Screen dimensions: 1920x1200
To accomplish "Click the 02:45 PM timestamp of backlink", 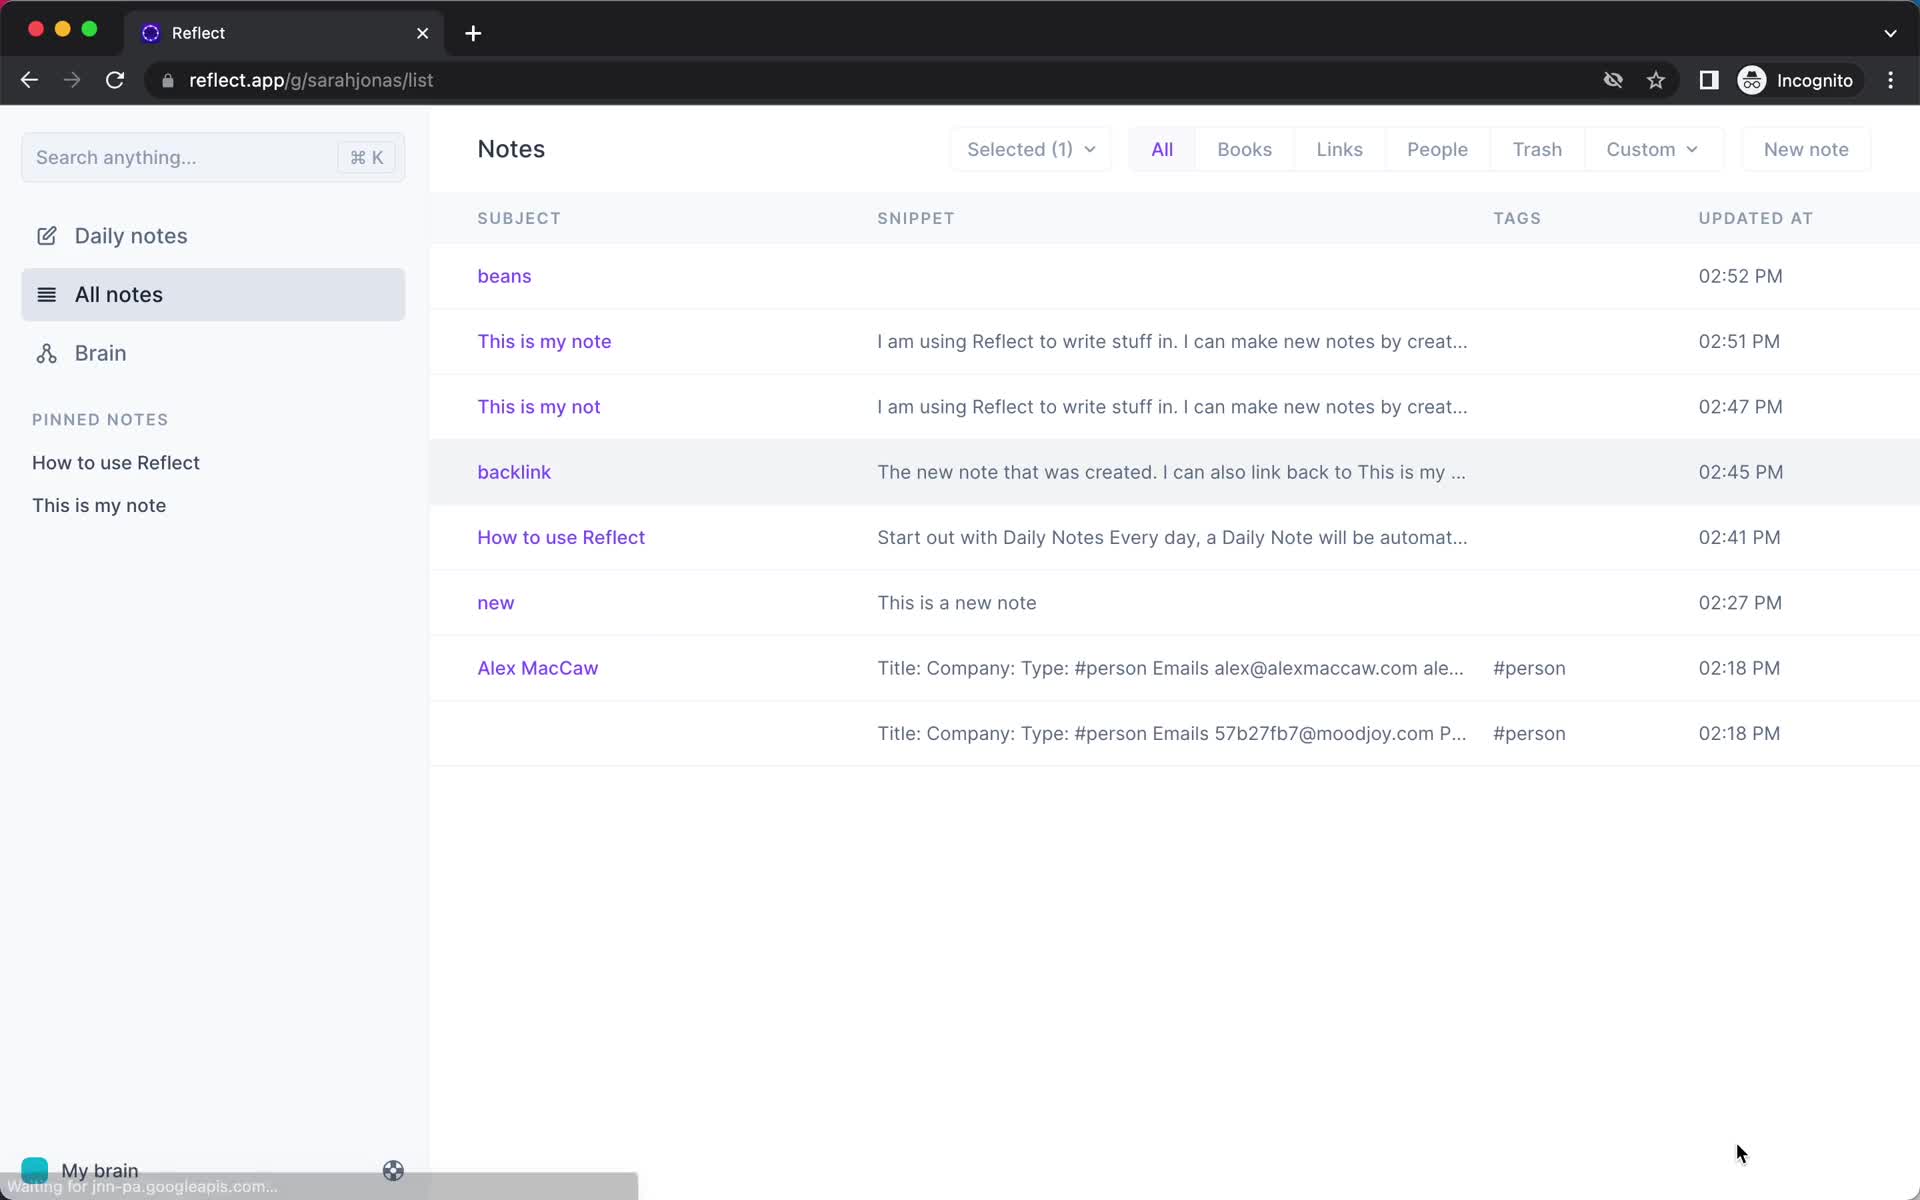I will click(x=1740, y=472).
